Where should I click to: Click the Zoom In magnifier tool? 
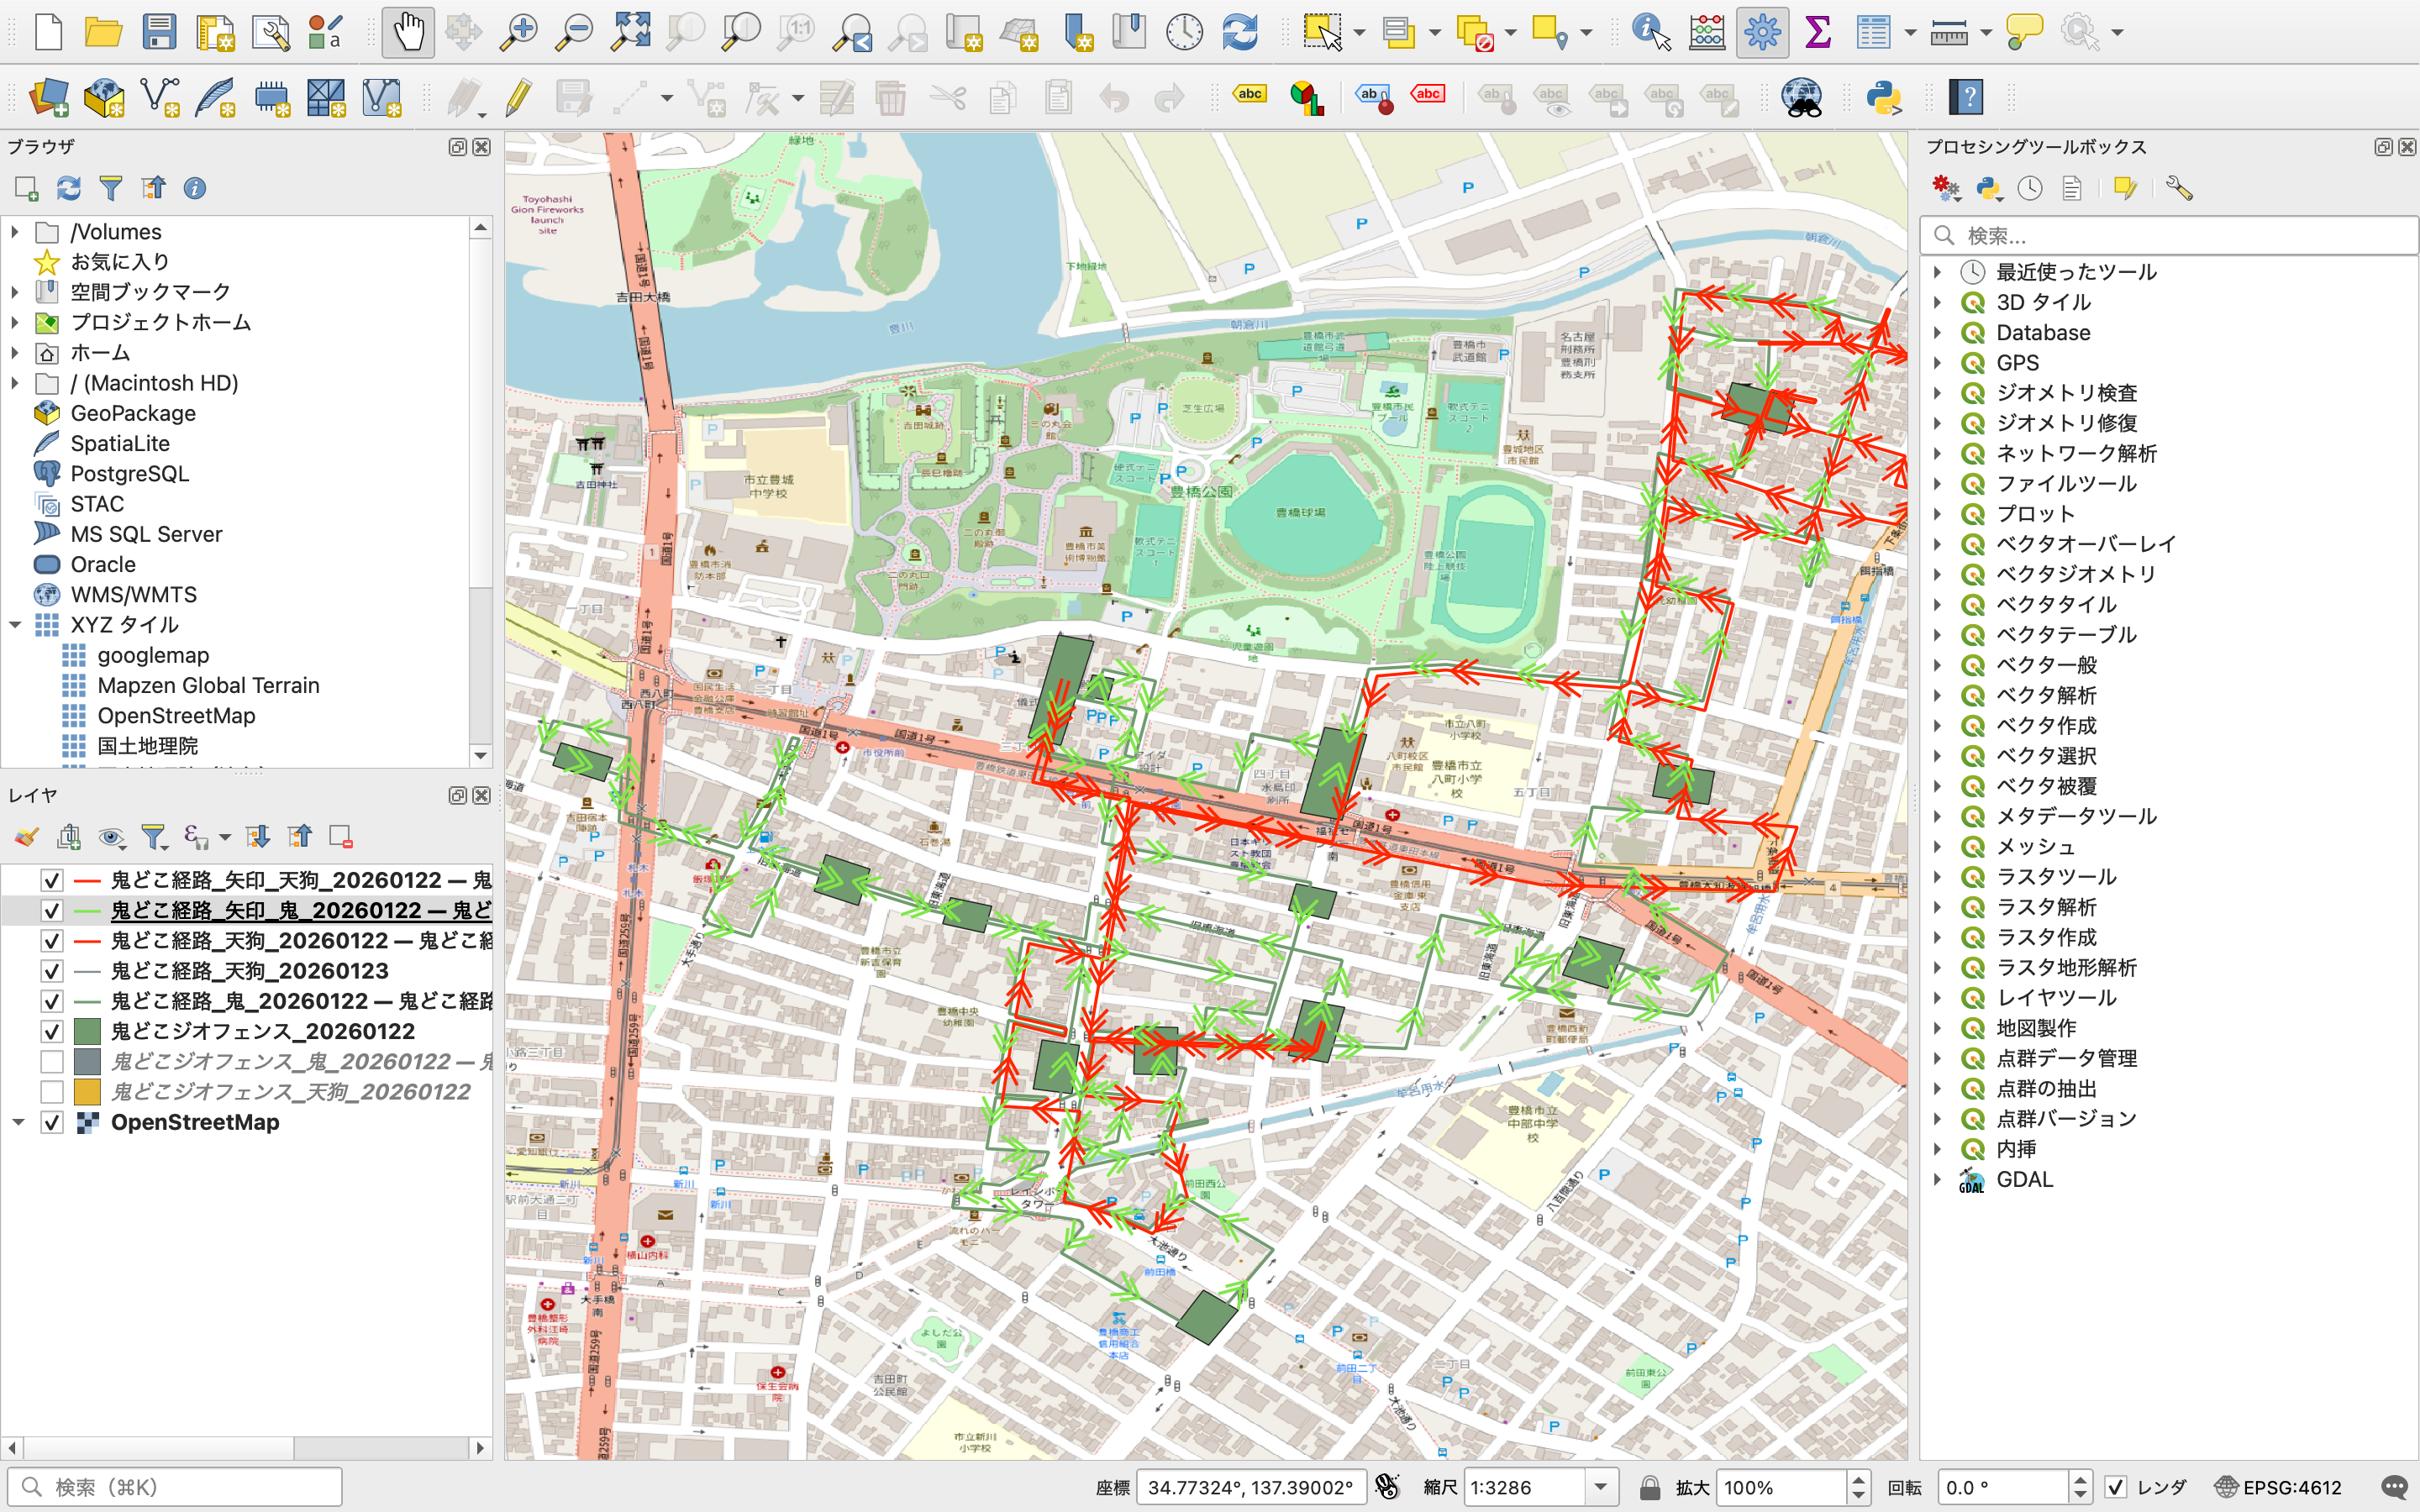tap(519, 32)
